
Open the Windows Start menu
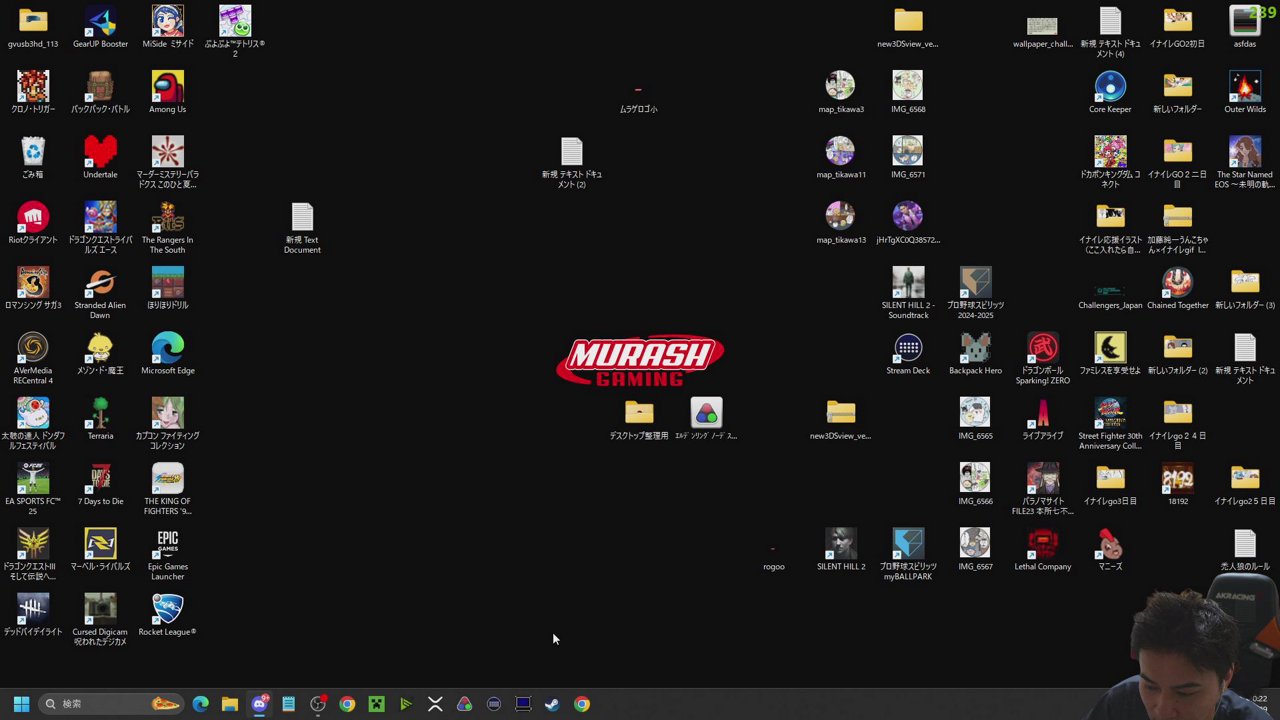click(x=21, y=704)
